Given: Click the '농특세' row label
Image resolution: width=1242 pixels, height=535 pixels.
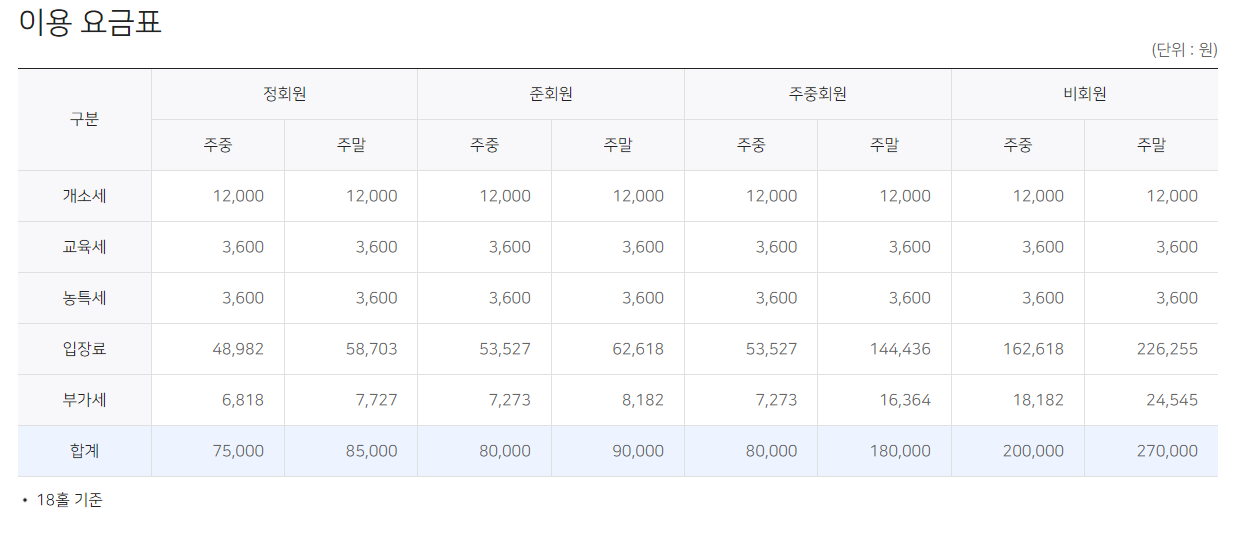Looking at the screenshot, I should pyautogui.click(x=84, y=298).
